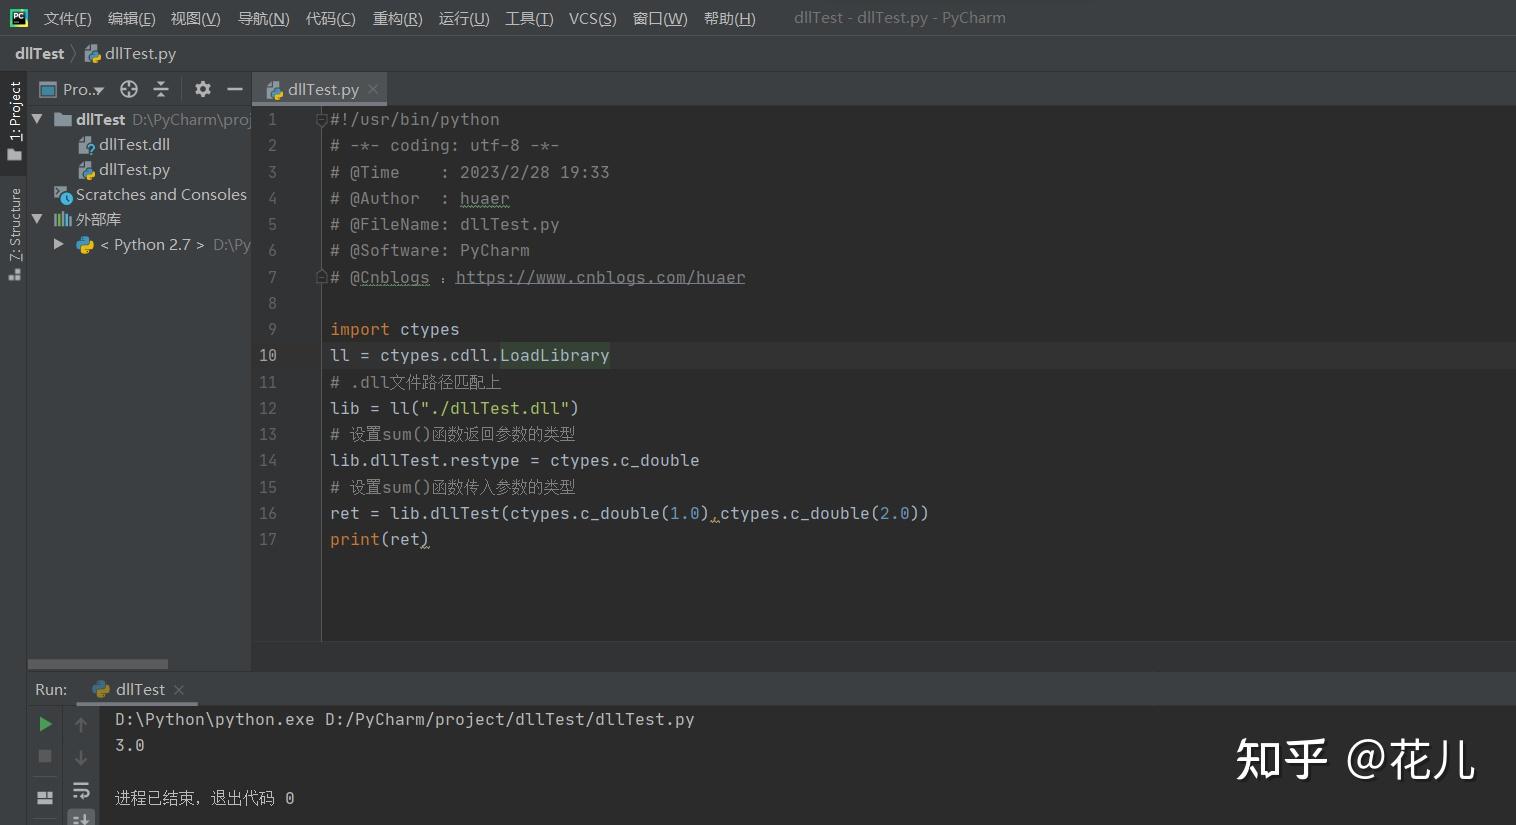This screenshot has width=1516, height=825.
Task: Enable Scroll to End in Run console
Action: [x=80, y=817]
